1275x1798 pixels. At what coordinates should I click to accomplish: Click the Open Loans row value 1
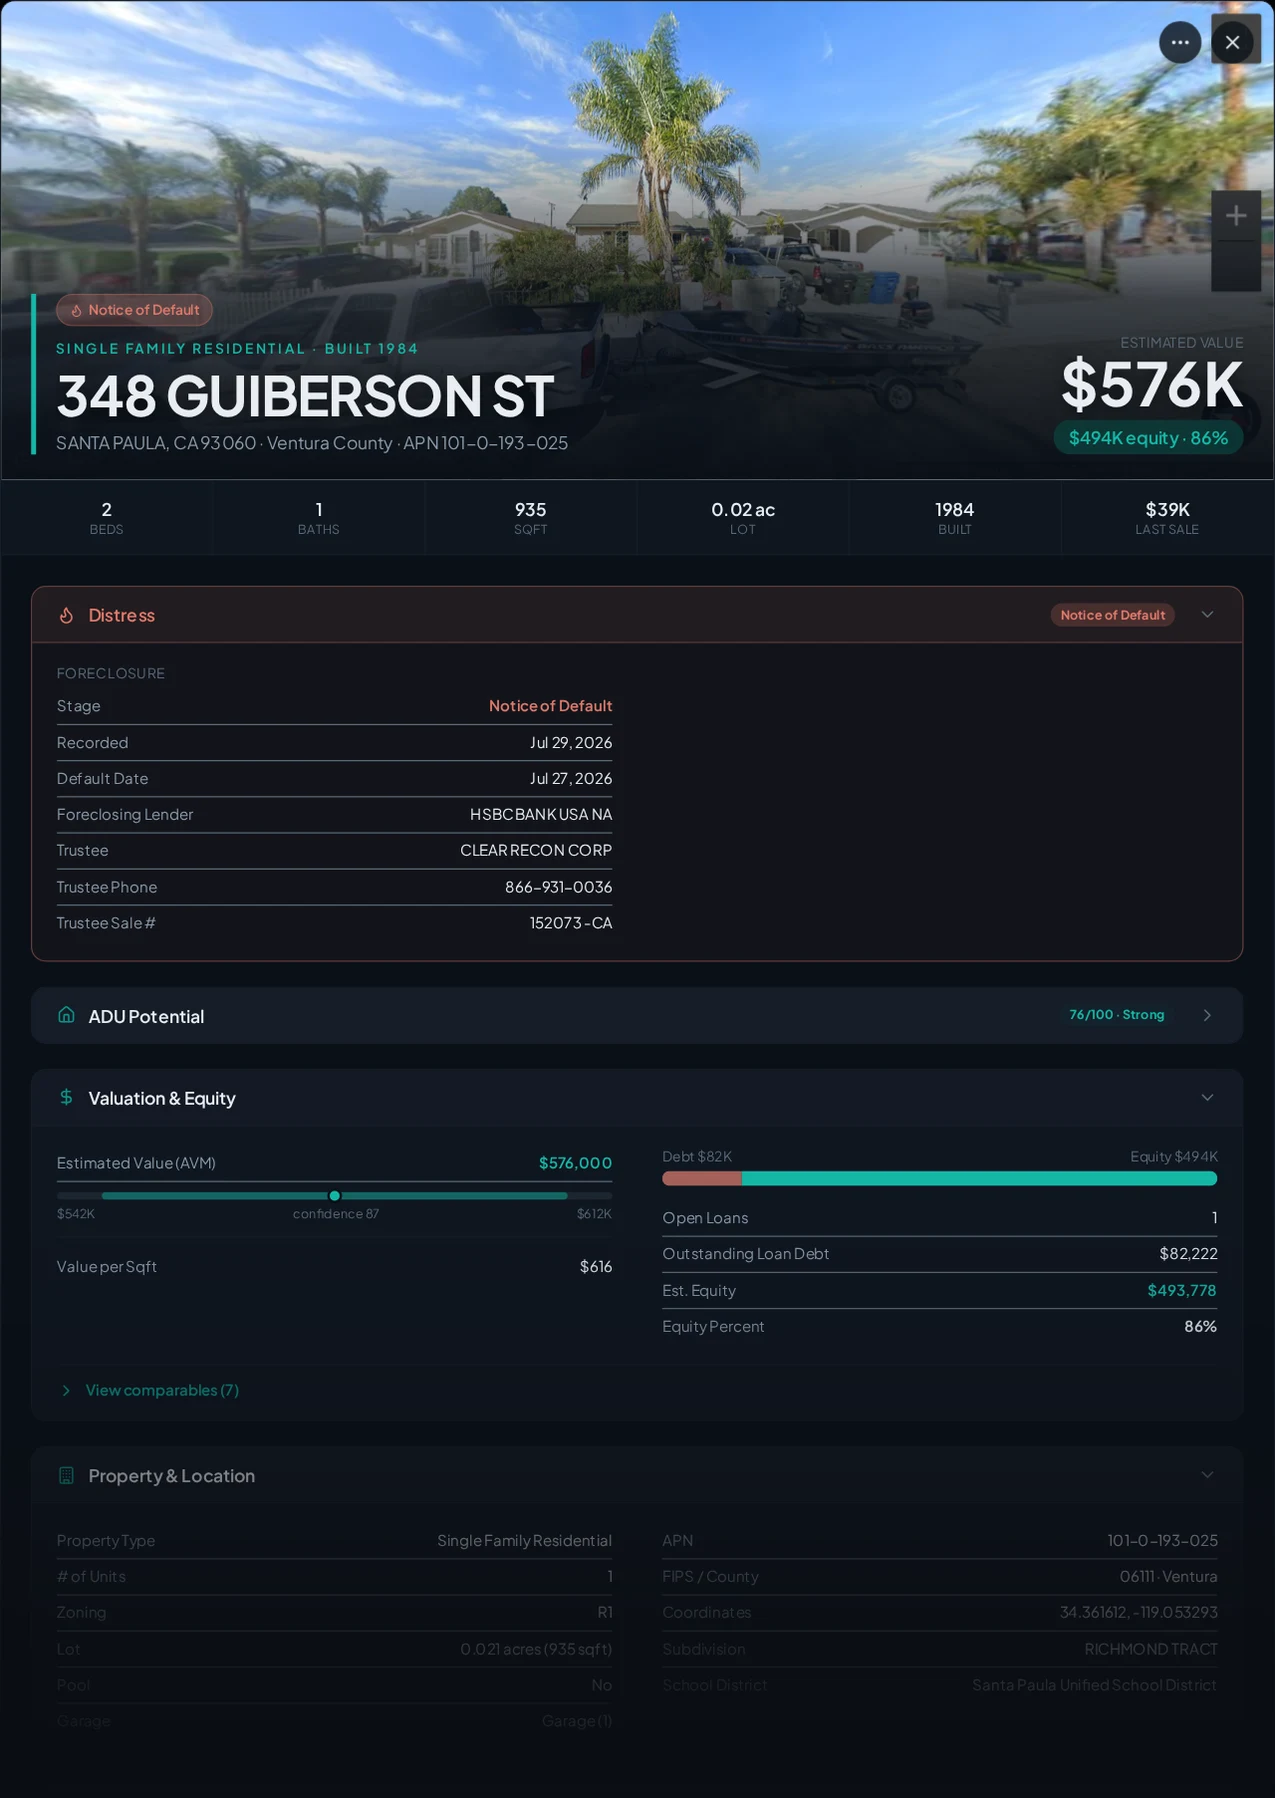pos(1214,1217)
